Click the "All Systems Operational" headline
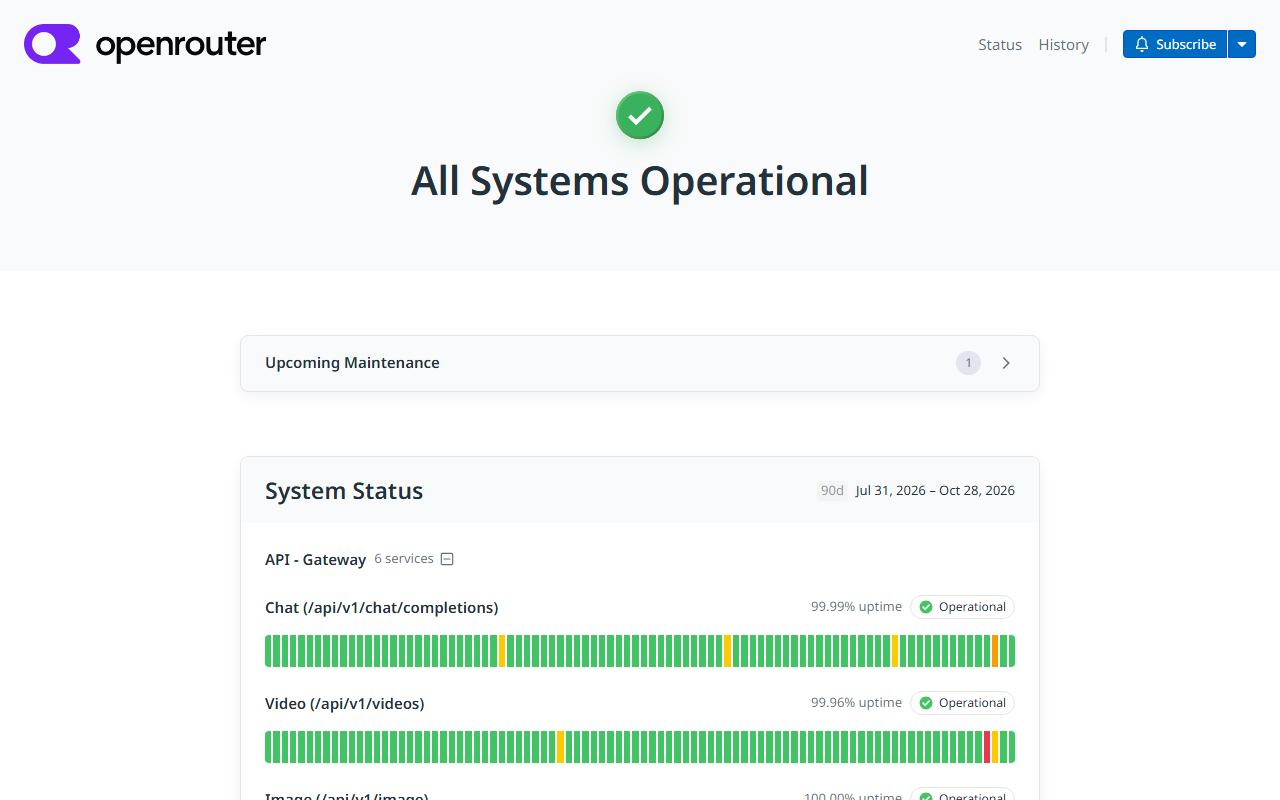This screenshot has width=1280, height=800. (640, 181)
